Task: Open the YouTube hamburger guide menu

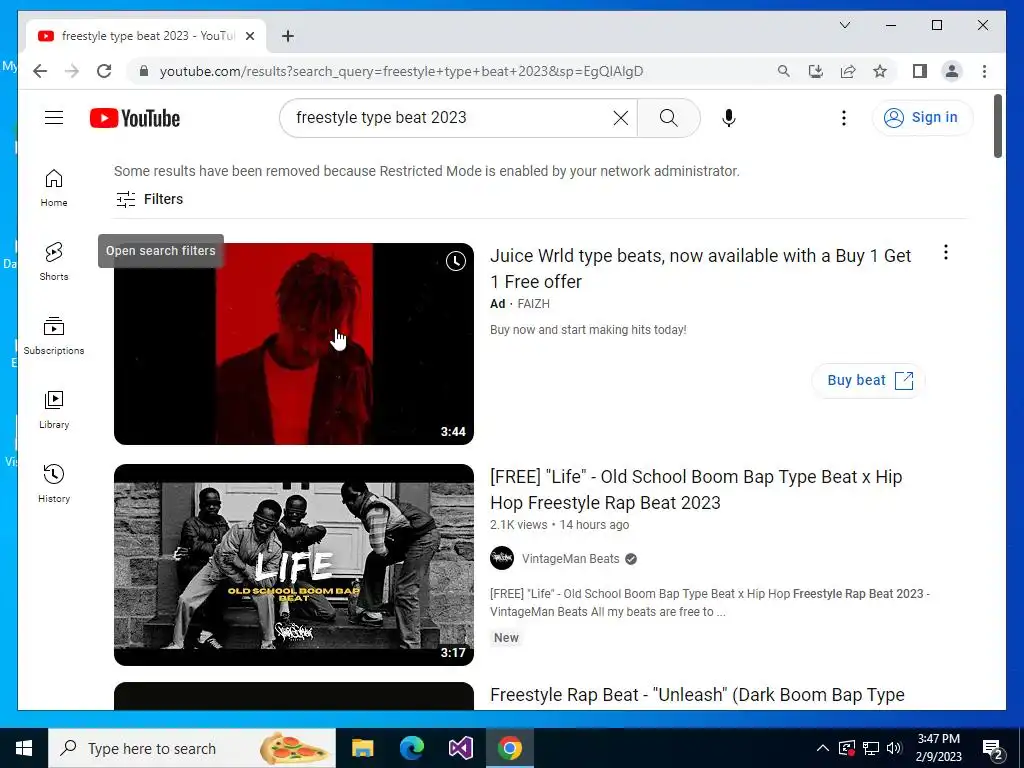Action: 54,118
